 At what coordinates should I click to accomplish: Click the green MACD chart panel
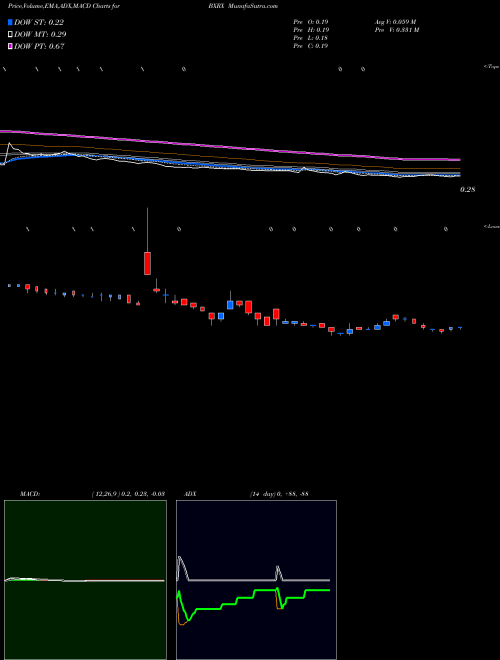click(85, 580)
